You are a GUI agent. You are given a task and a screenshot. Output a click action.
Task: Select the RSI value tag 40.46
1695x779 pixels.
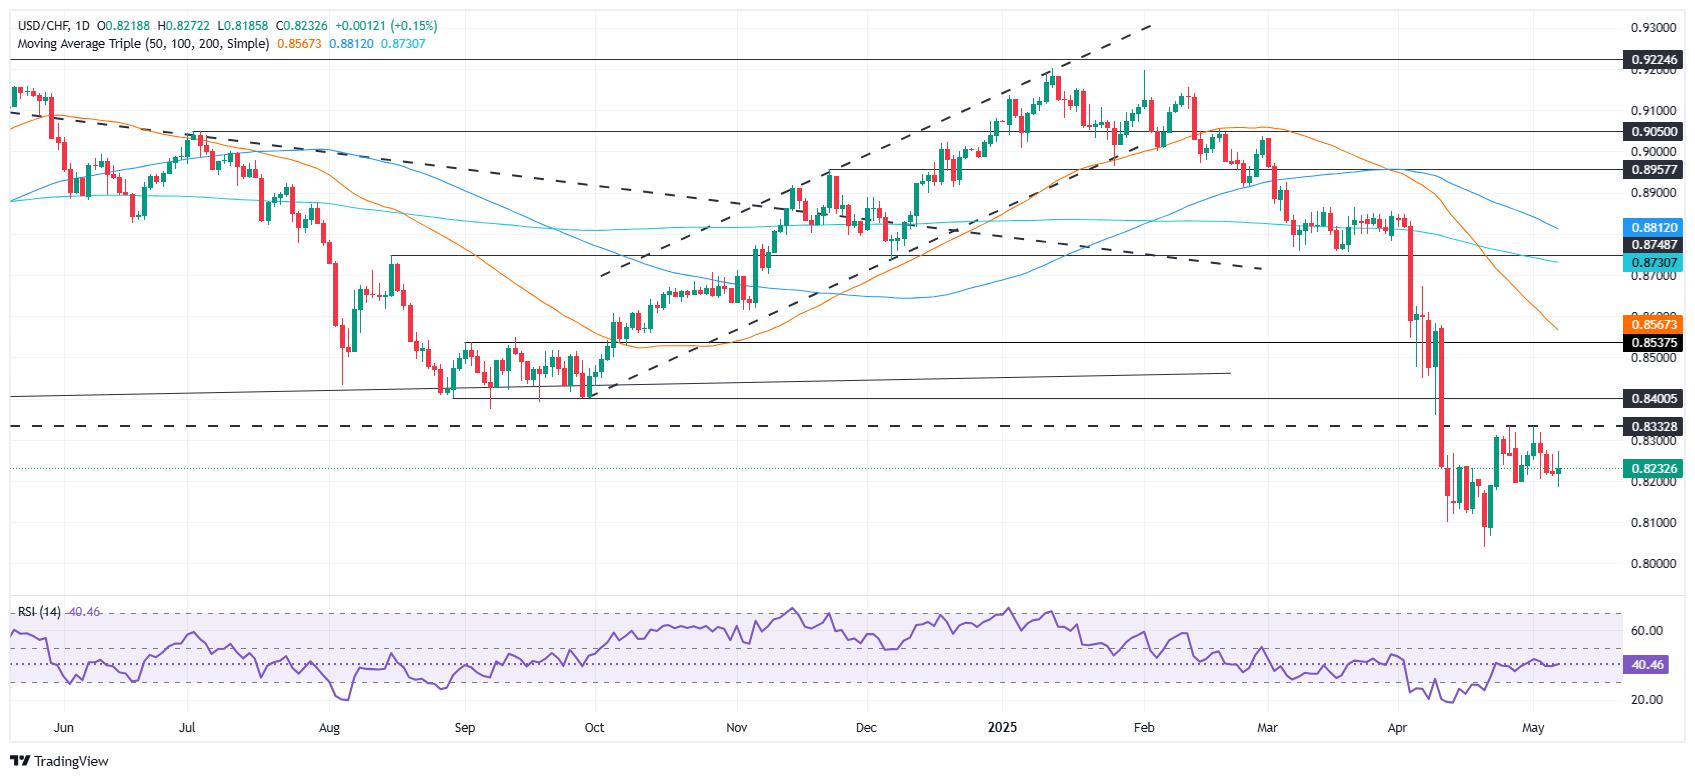click(x=1646, y=664)
